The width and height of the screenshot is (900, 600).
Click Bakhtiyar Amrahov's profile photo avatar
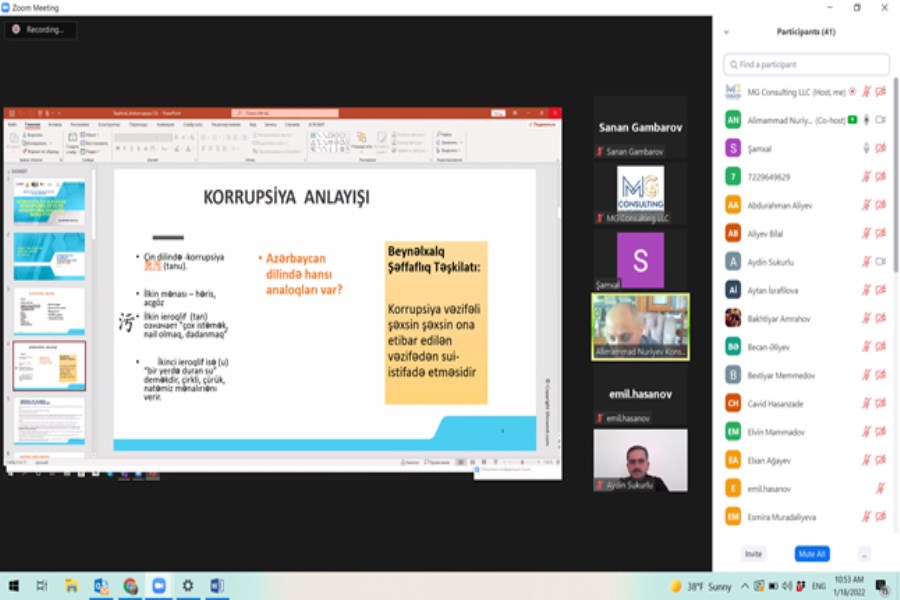pos(733,318)
